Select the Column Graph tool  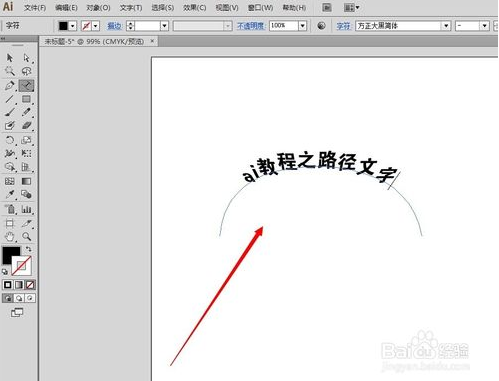(26, 209)
